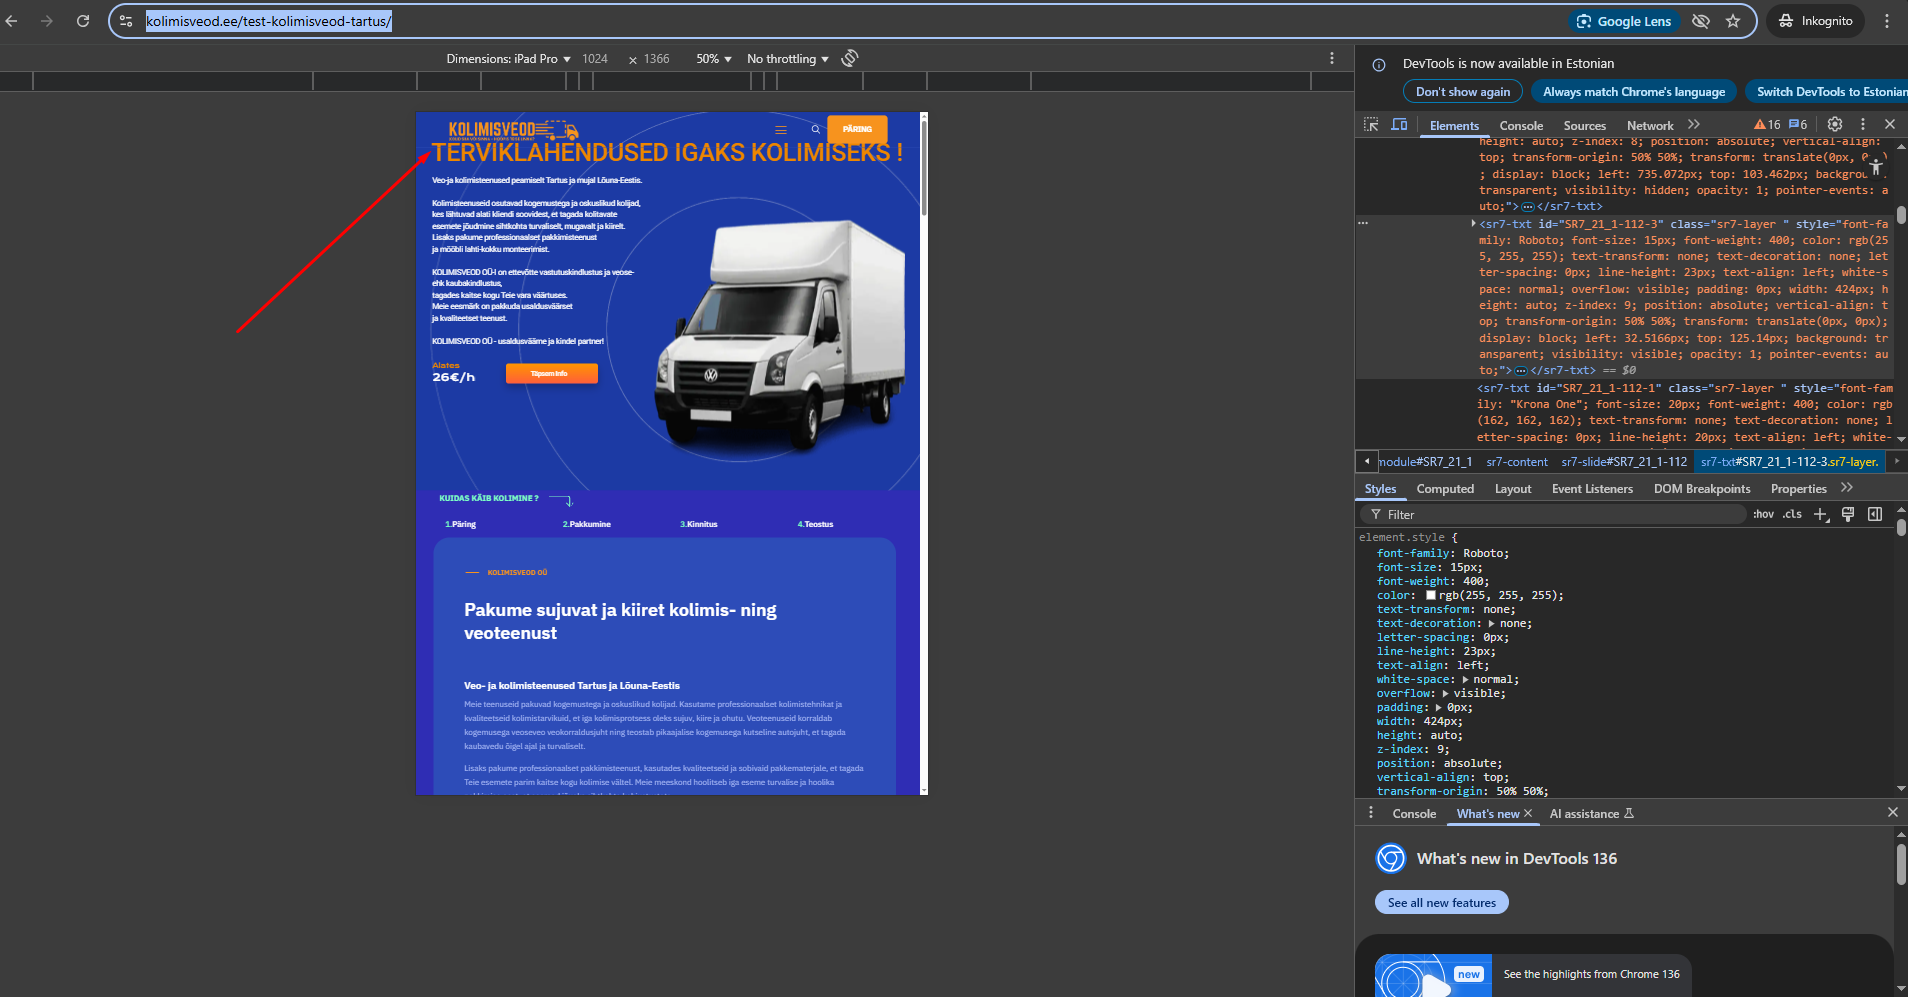The width and height of the screenshot is (1908, 997).
Task: Click the styles Filter input field
Action: [x=1560, y=514]
